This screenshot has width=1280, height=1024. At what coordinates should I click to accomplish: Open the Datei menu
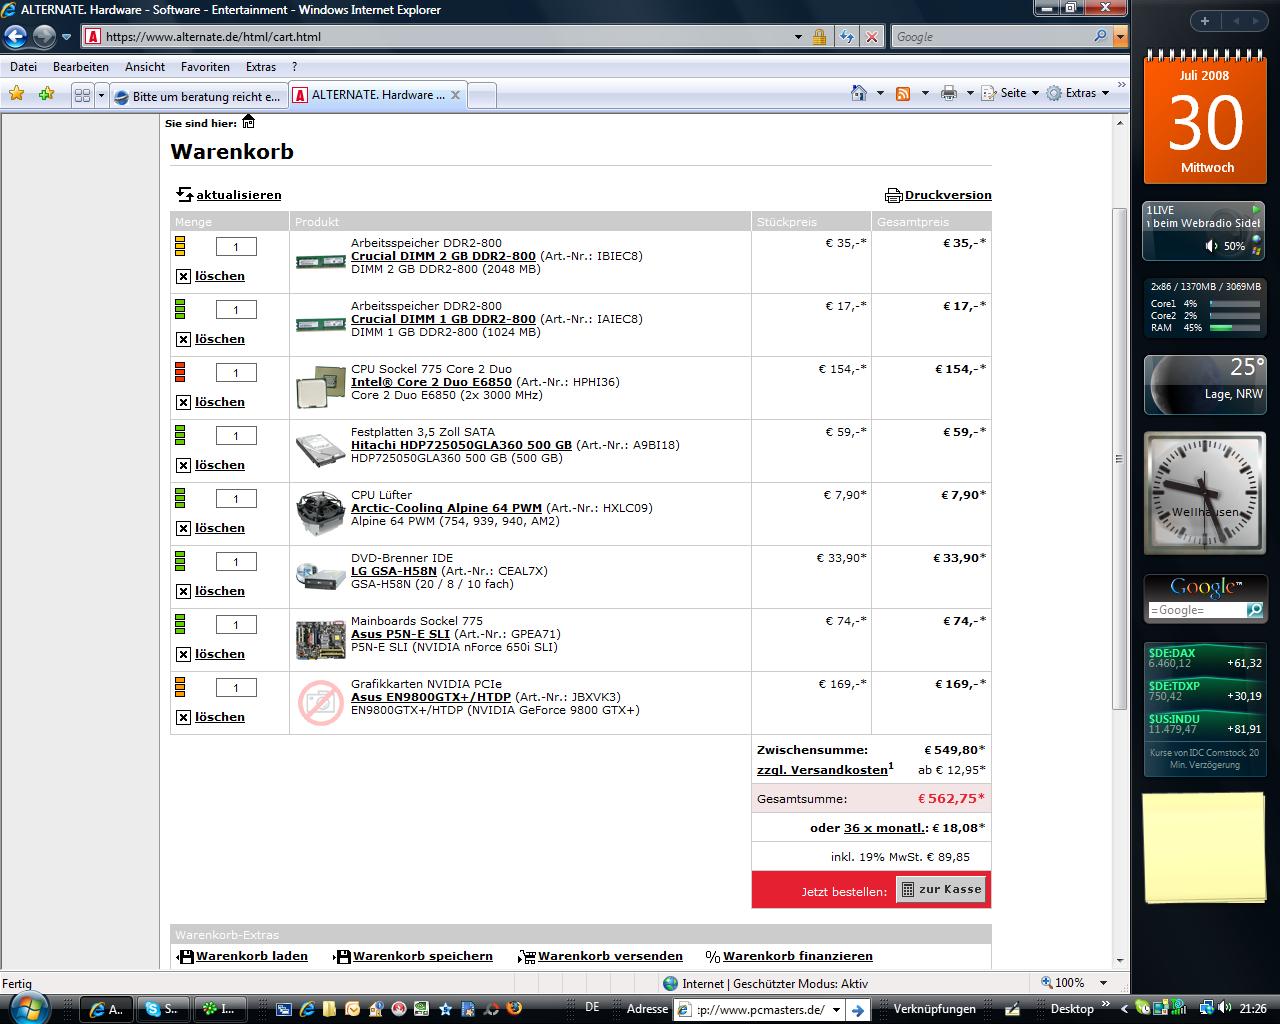(23, 67)
